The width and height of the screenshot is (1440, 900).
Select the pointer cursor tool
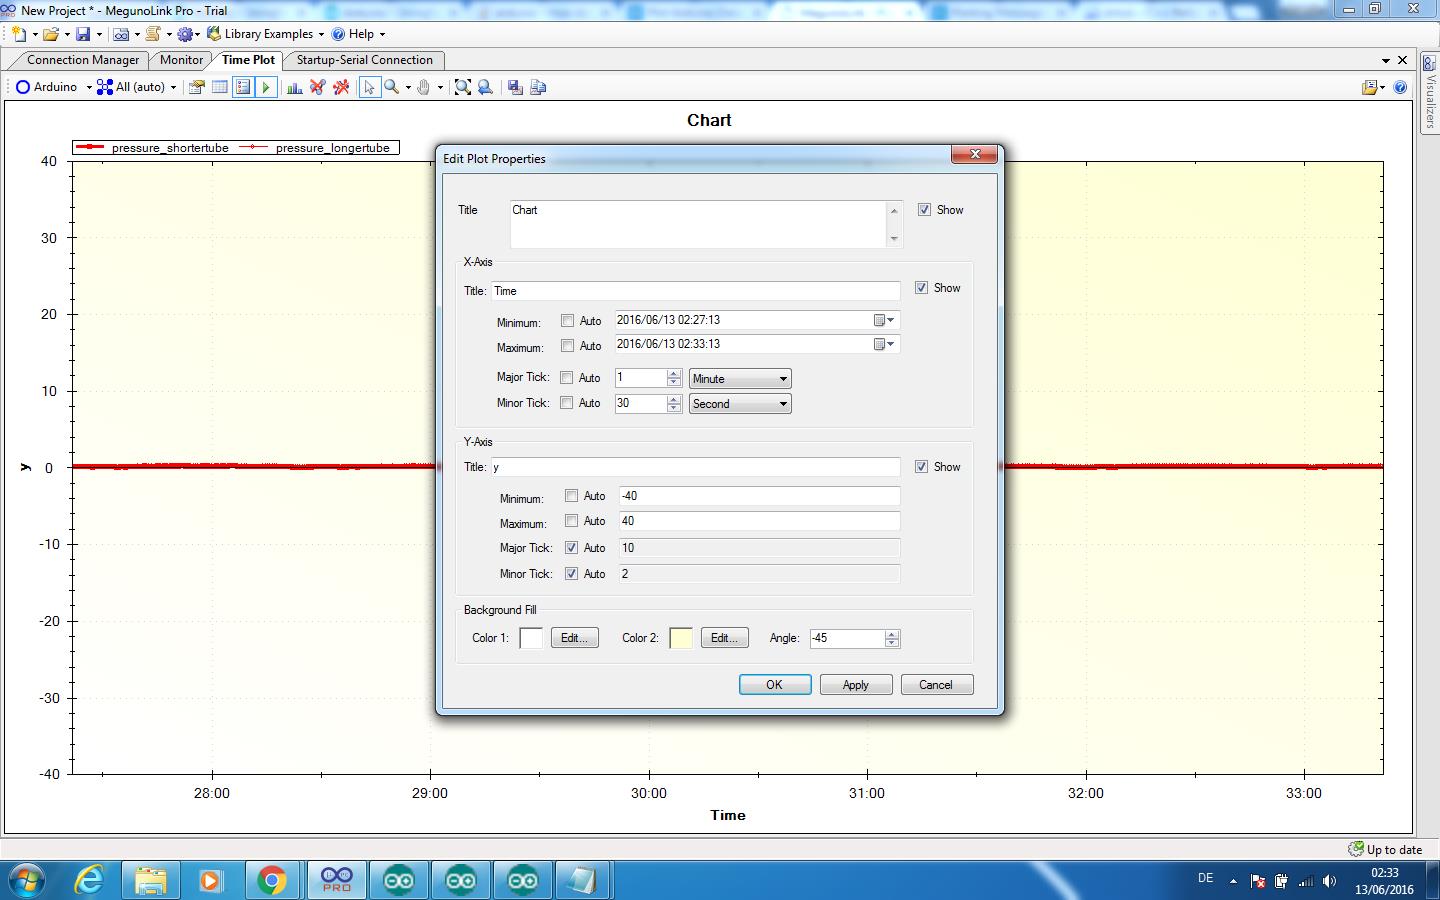[369, 87]
